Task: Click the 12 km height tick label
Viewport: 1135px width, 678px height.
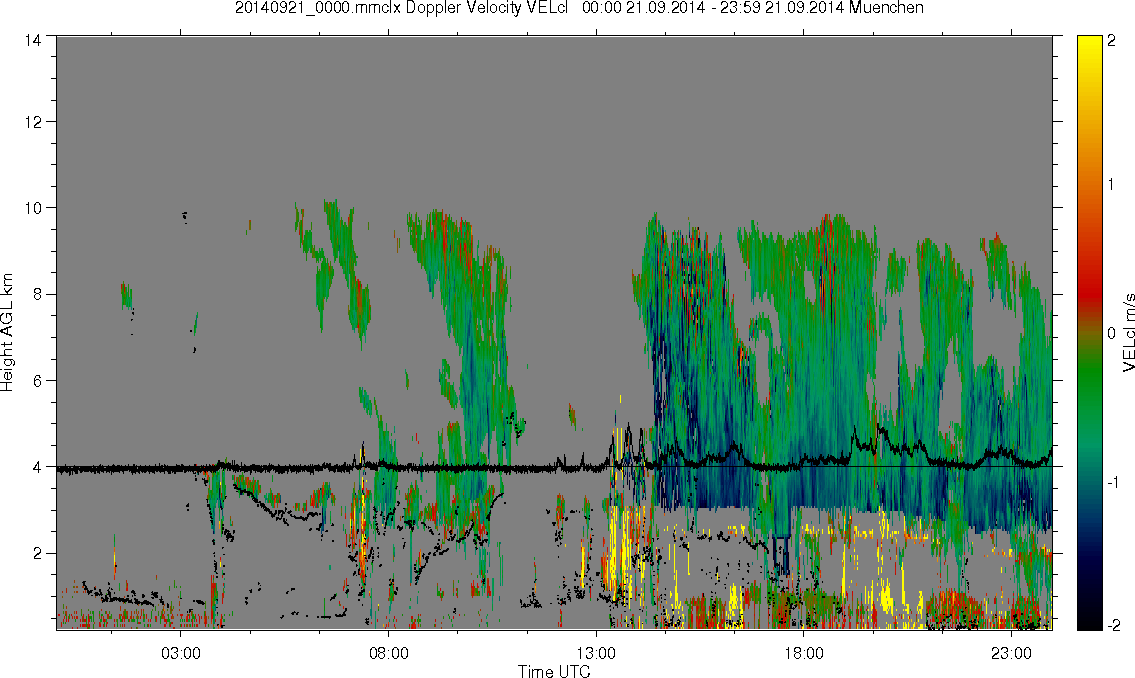Action: click(32, 122)
